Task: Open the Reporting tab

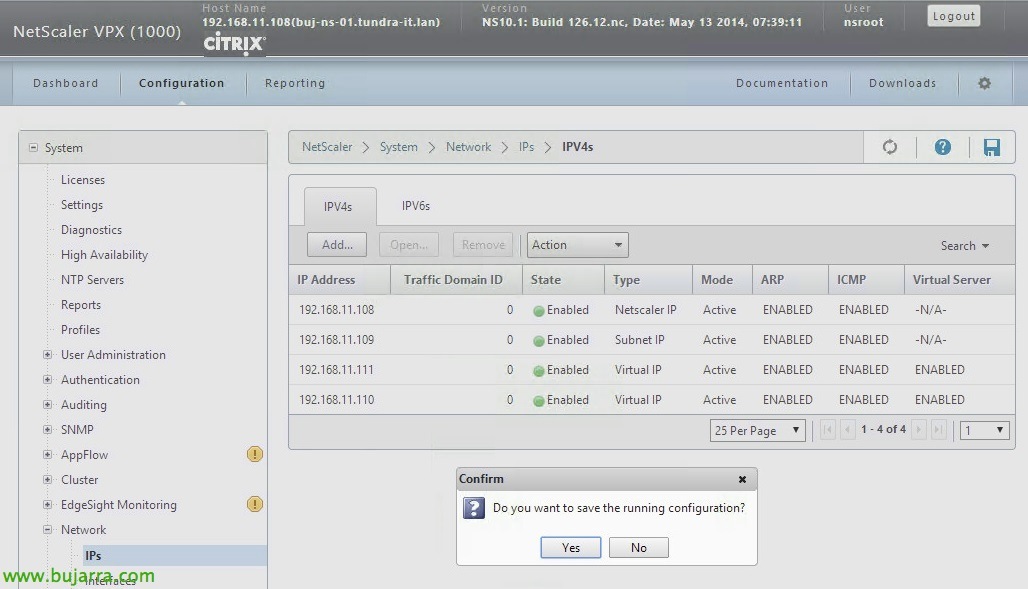Action: coord(295,83)
